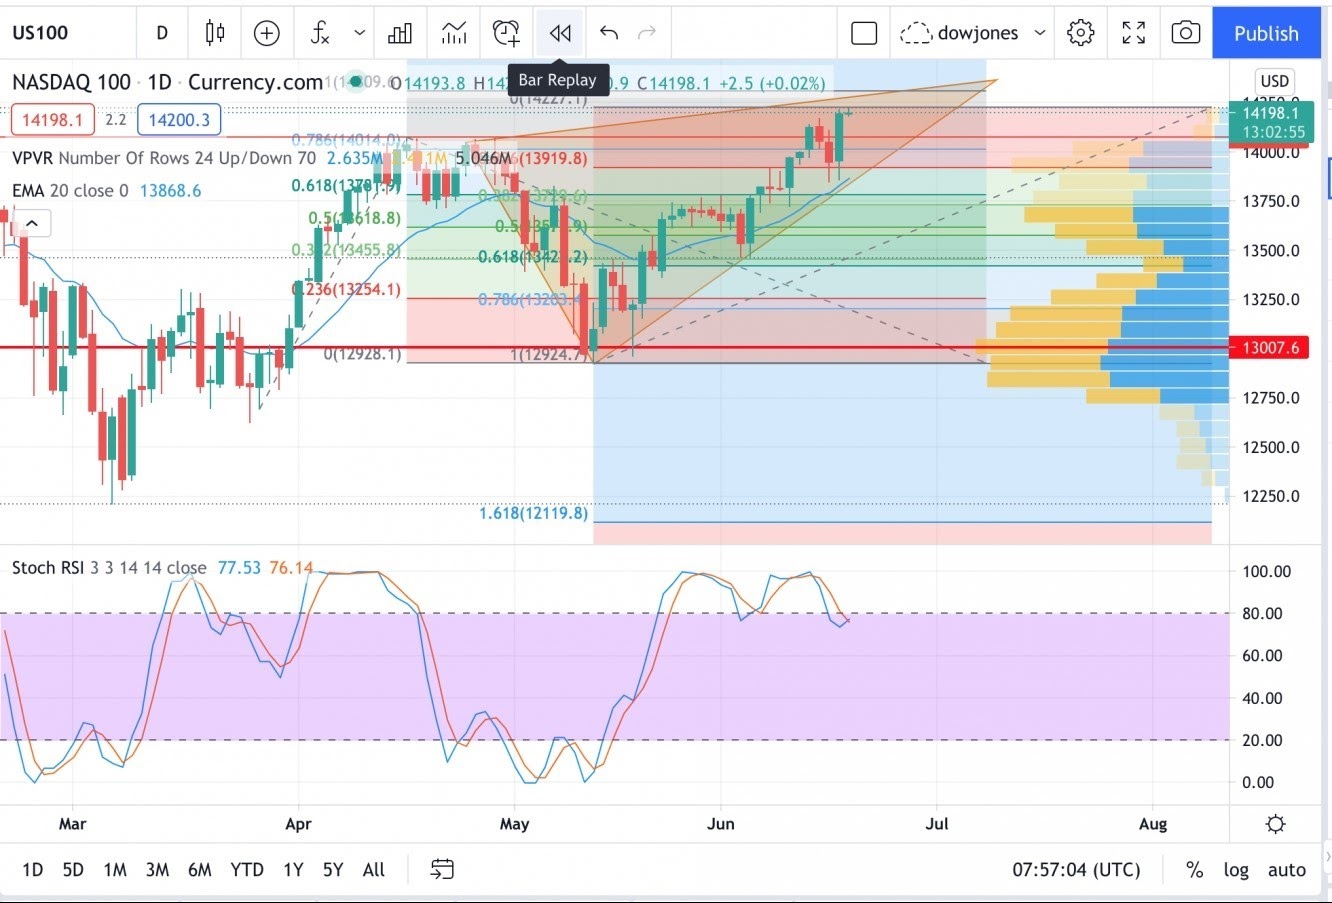Open chart settings gear icon
This screenshot has width=1332, height=903.
[x=1080, y=33]
